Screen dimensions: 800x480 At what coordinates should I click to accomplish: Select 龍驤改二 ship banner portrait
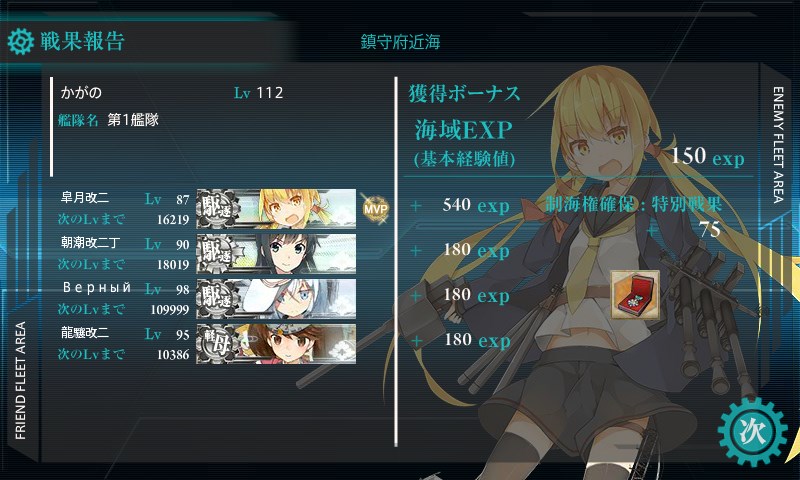276,343
